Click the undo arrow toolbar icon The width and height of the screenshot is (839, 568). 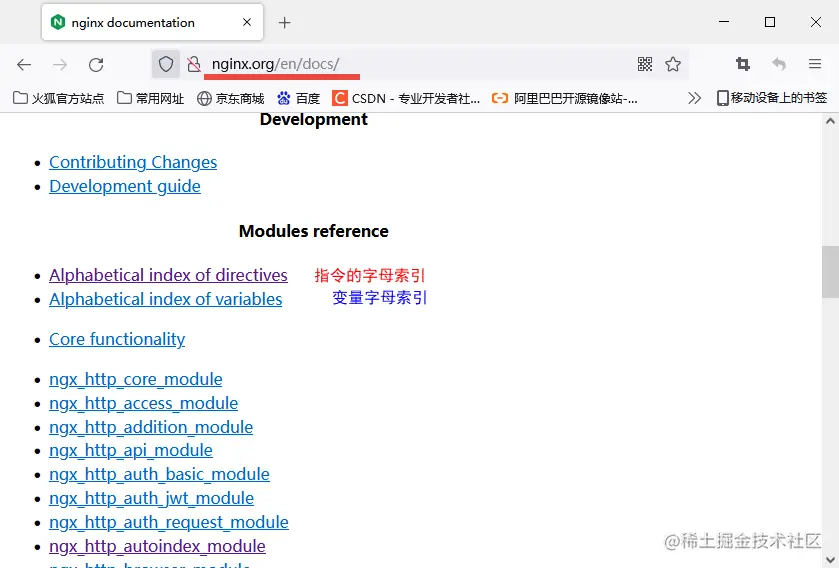[779, 64]
